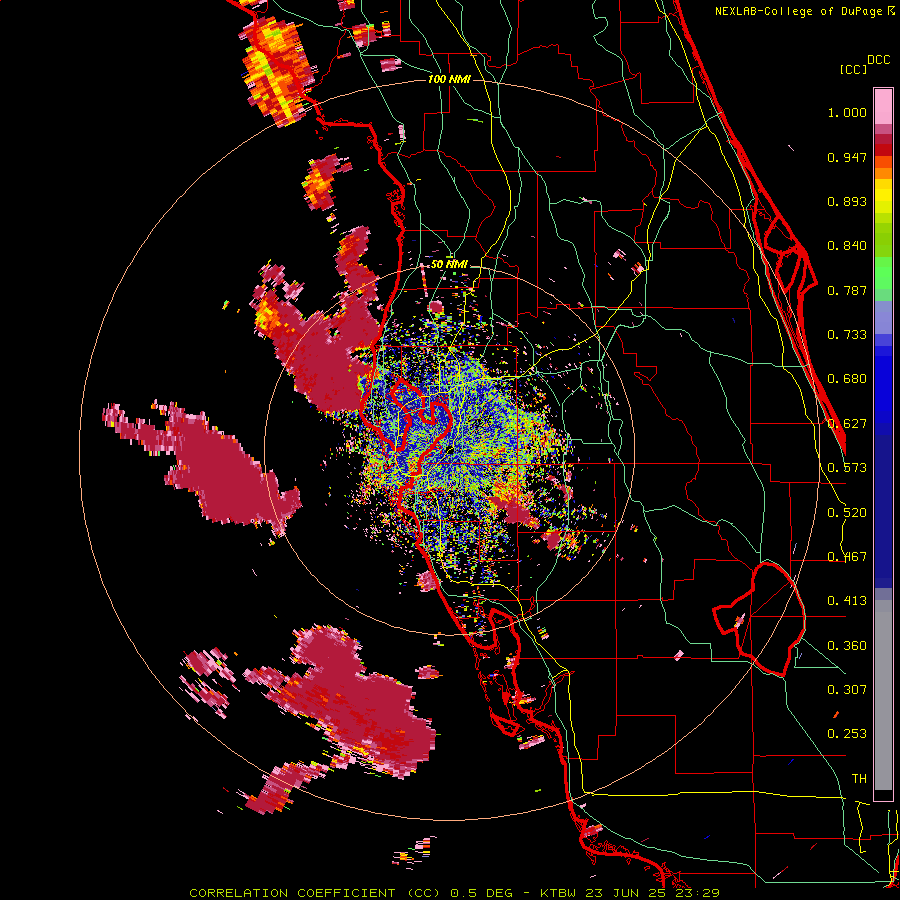Image resolution: width=900 pixels, height=900 pixels.
Task: Click the DCC product label
Action: [879, 59]
